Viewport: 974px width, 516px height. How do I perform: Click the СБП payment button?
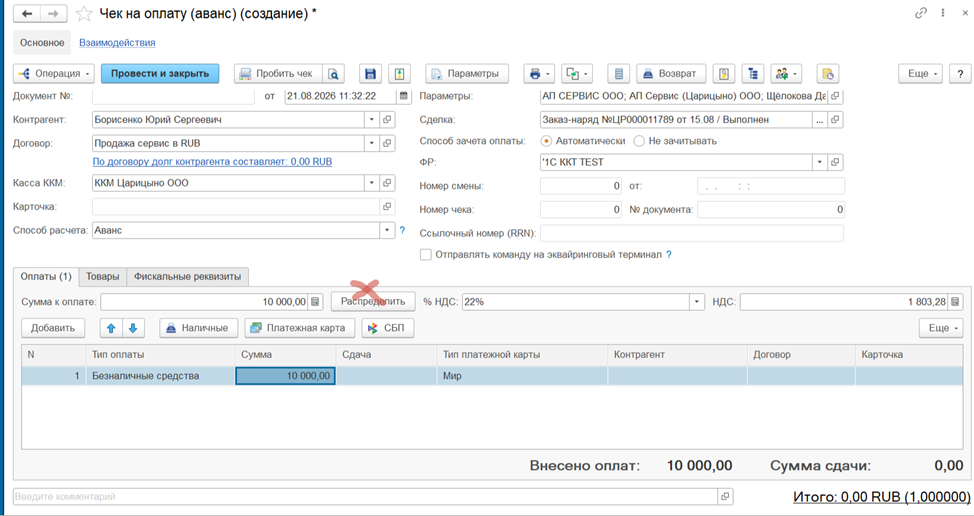click(388, 328)
